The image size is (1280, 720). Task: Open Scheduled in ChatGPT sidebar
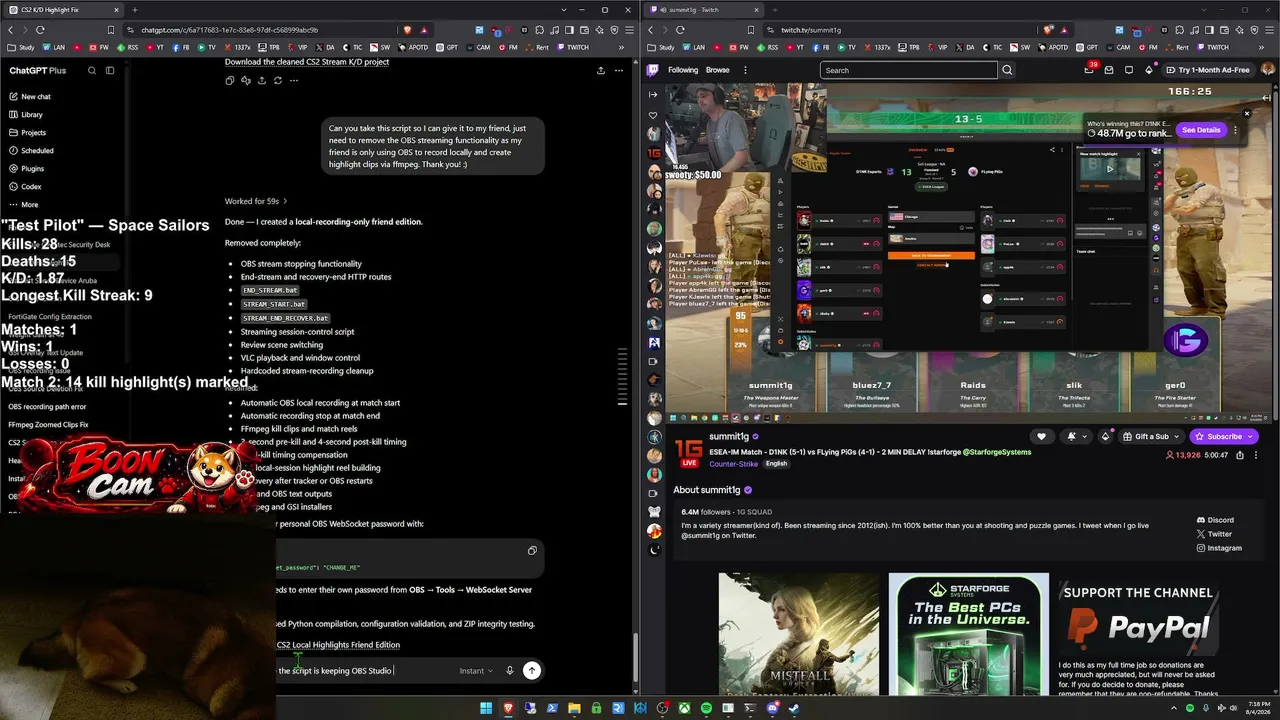pos(37,151)
